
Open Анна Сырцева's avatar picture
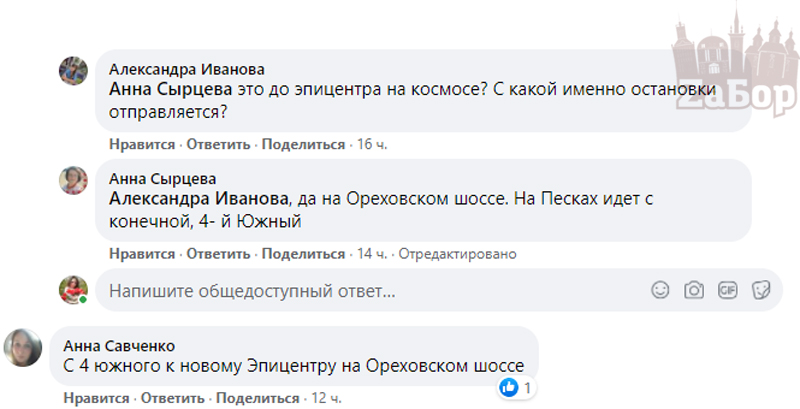tap(76, 180)
